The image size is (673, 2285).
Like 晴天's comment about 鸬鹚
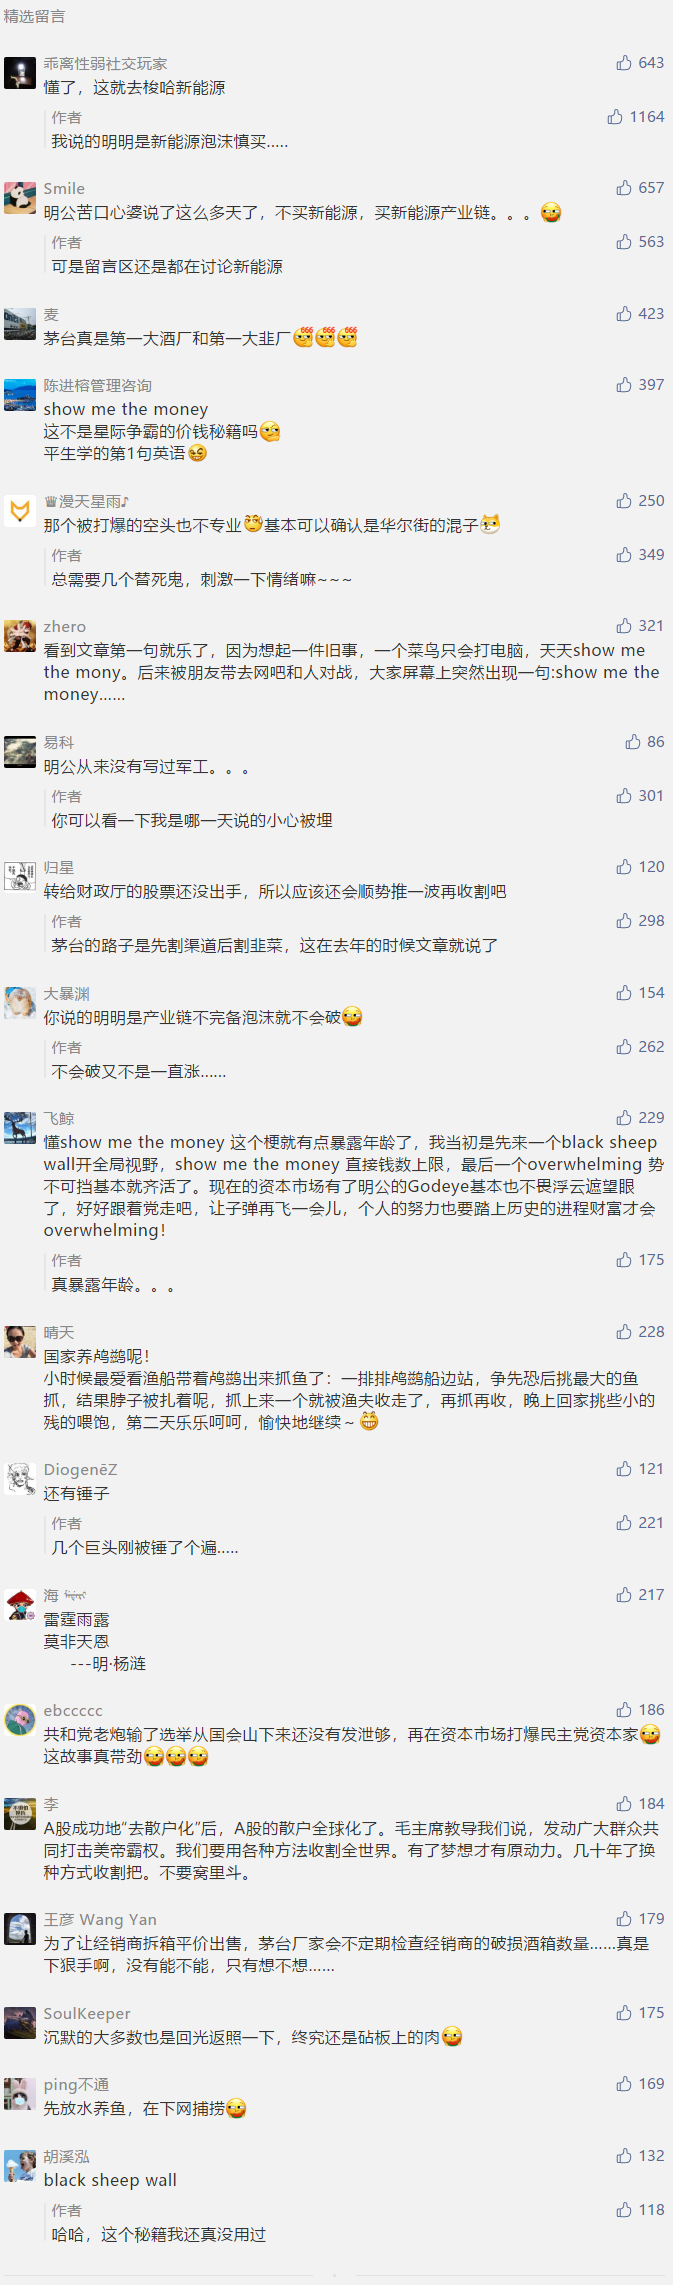pos(624,1332)
